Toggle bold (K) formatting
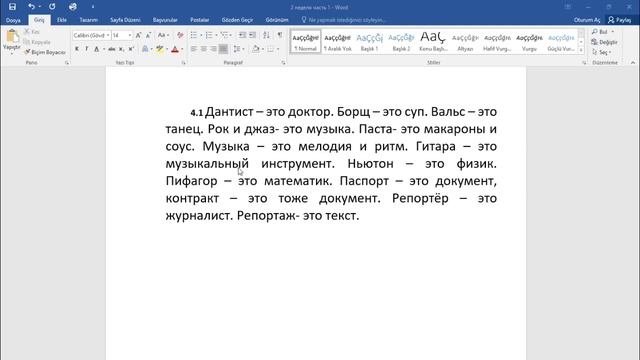The width and height of the screenshot is (640, 360). (x=77, y=49)
